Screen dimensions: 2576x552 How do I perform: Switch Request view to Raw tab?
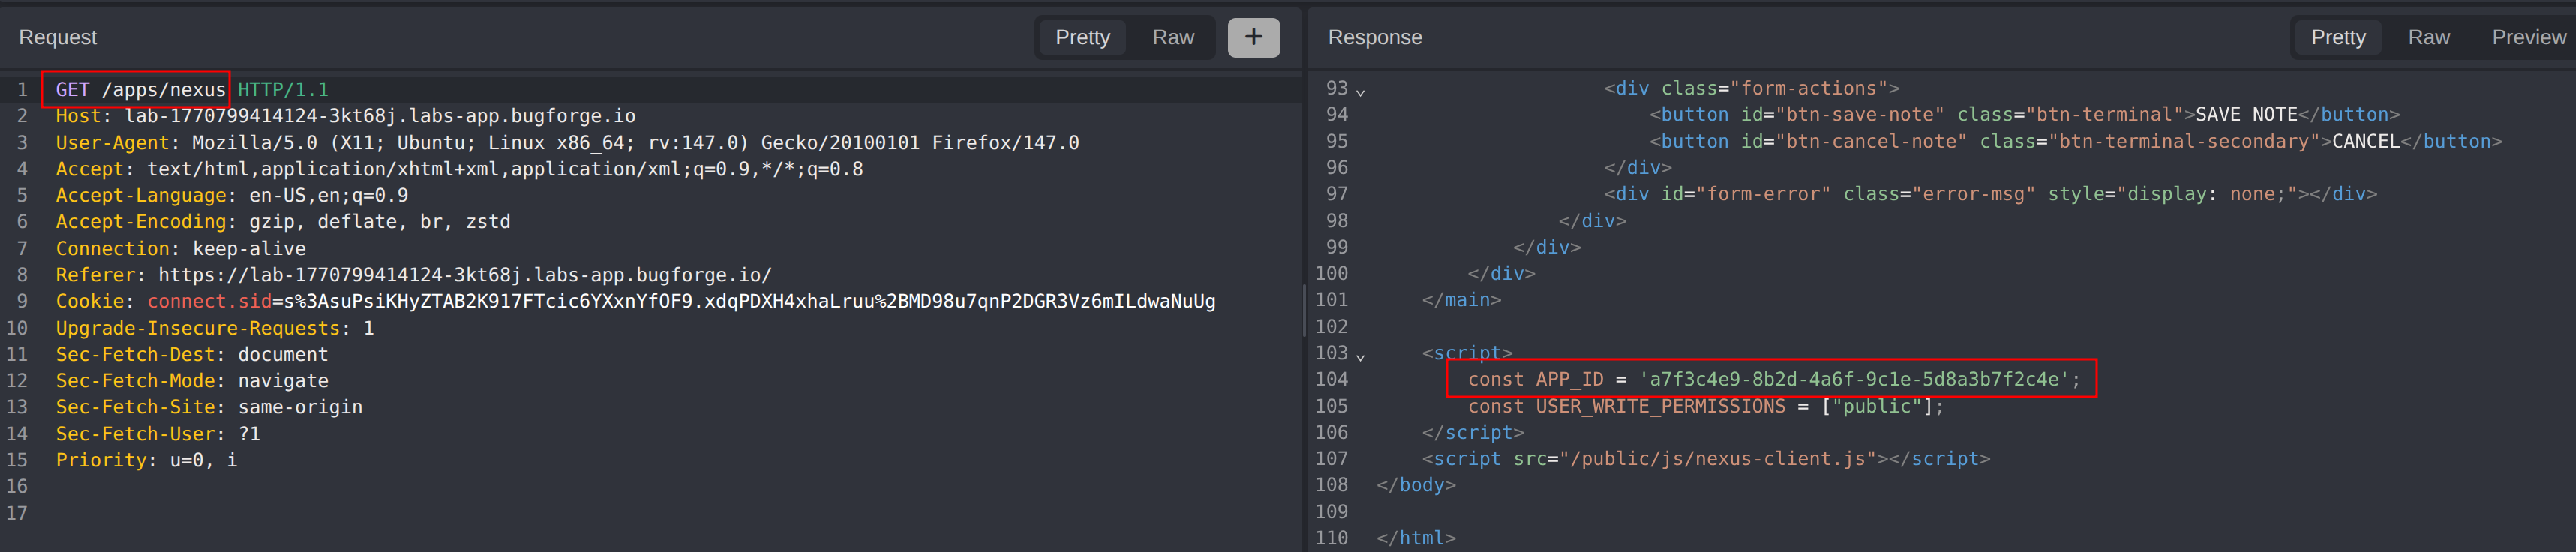[x=1172, y=37]
